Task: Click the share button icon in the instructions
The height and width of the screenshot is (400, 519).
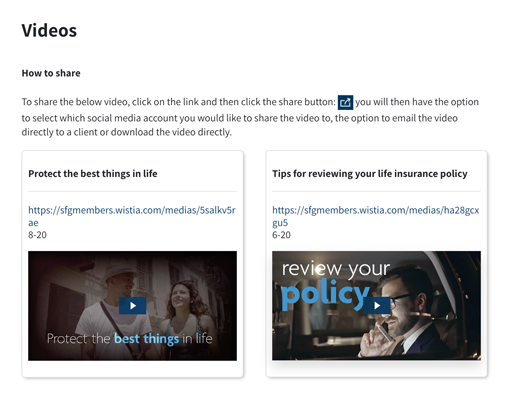Action: click(x=345, y=102)
